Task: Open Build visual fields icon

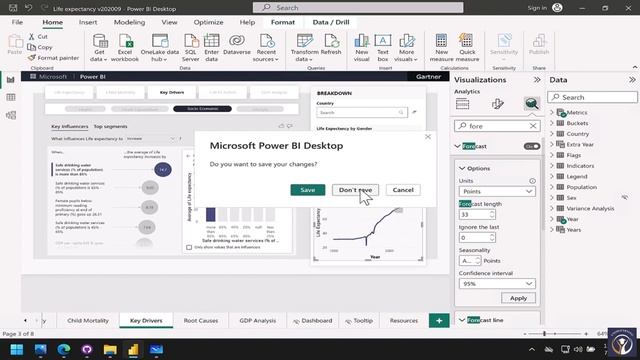Action: coord(462,104)
